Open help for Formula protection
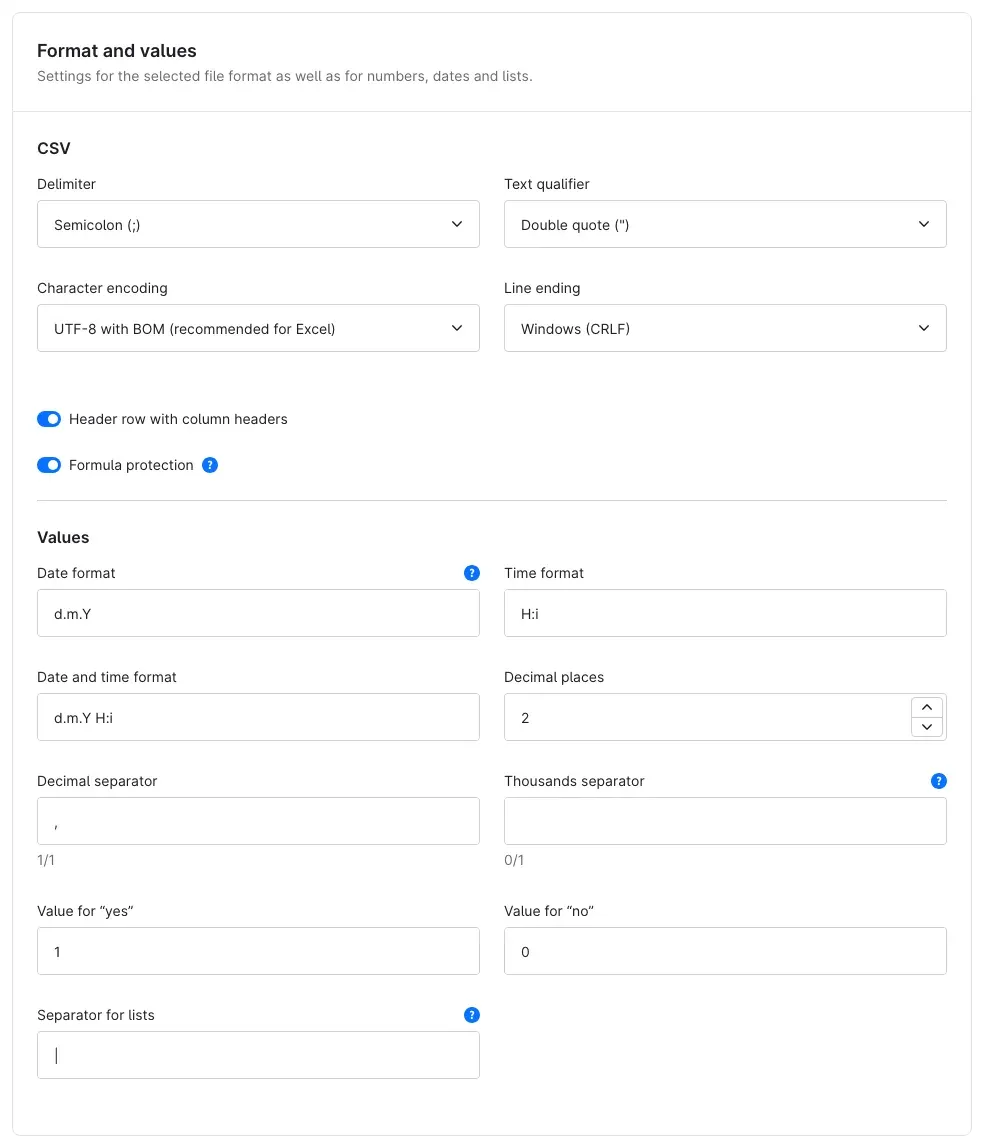 coord(209,465)
